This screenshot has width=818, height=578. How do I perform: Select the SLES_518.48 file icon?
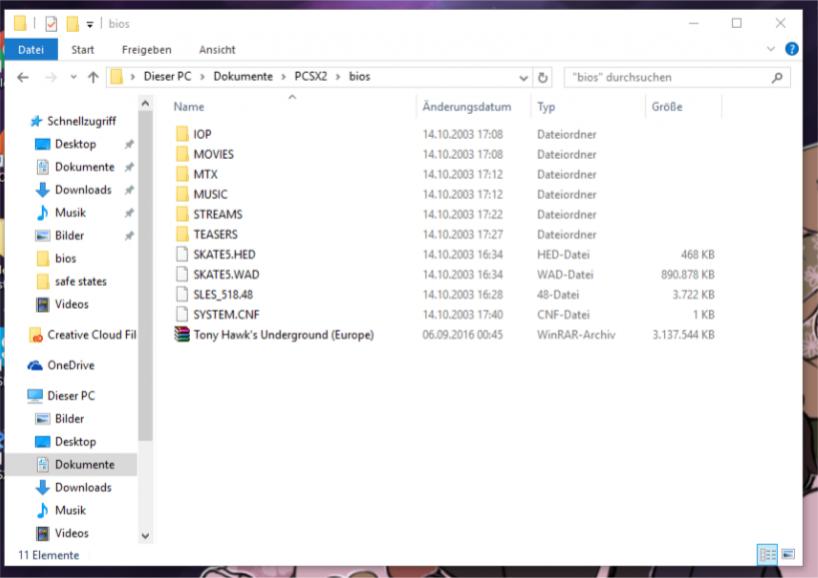tap(182, 294)
